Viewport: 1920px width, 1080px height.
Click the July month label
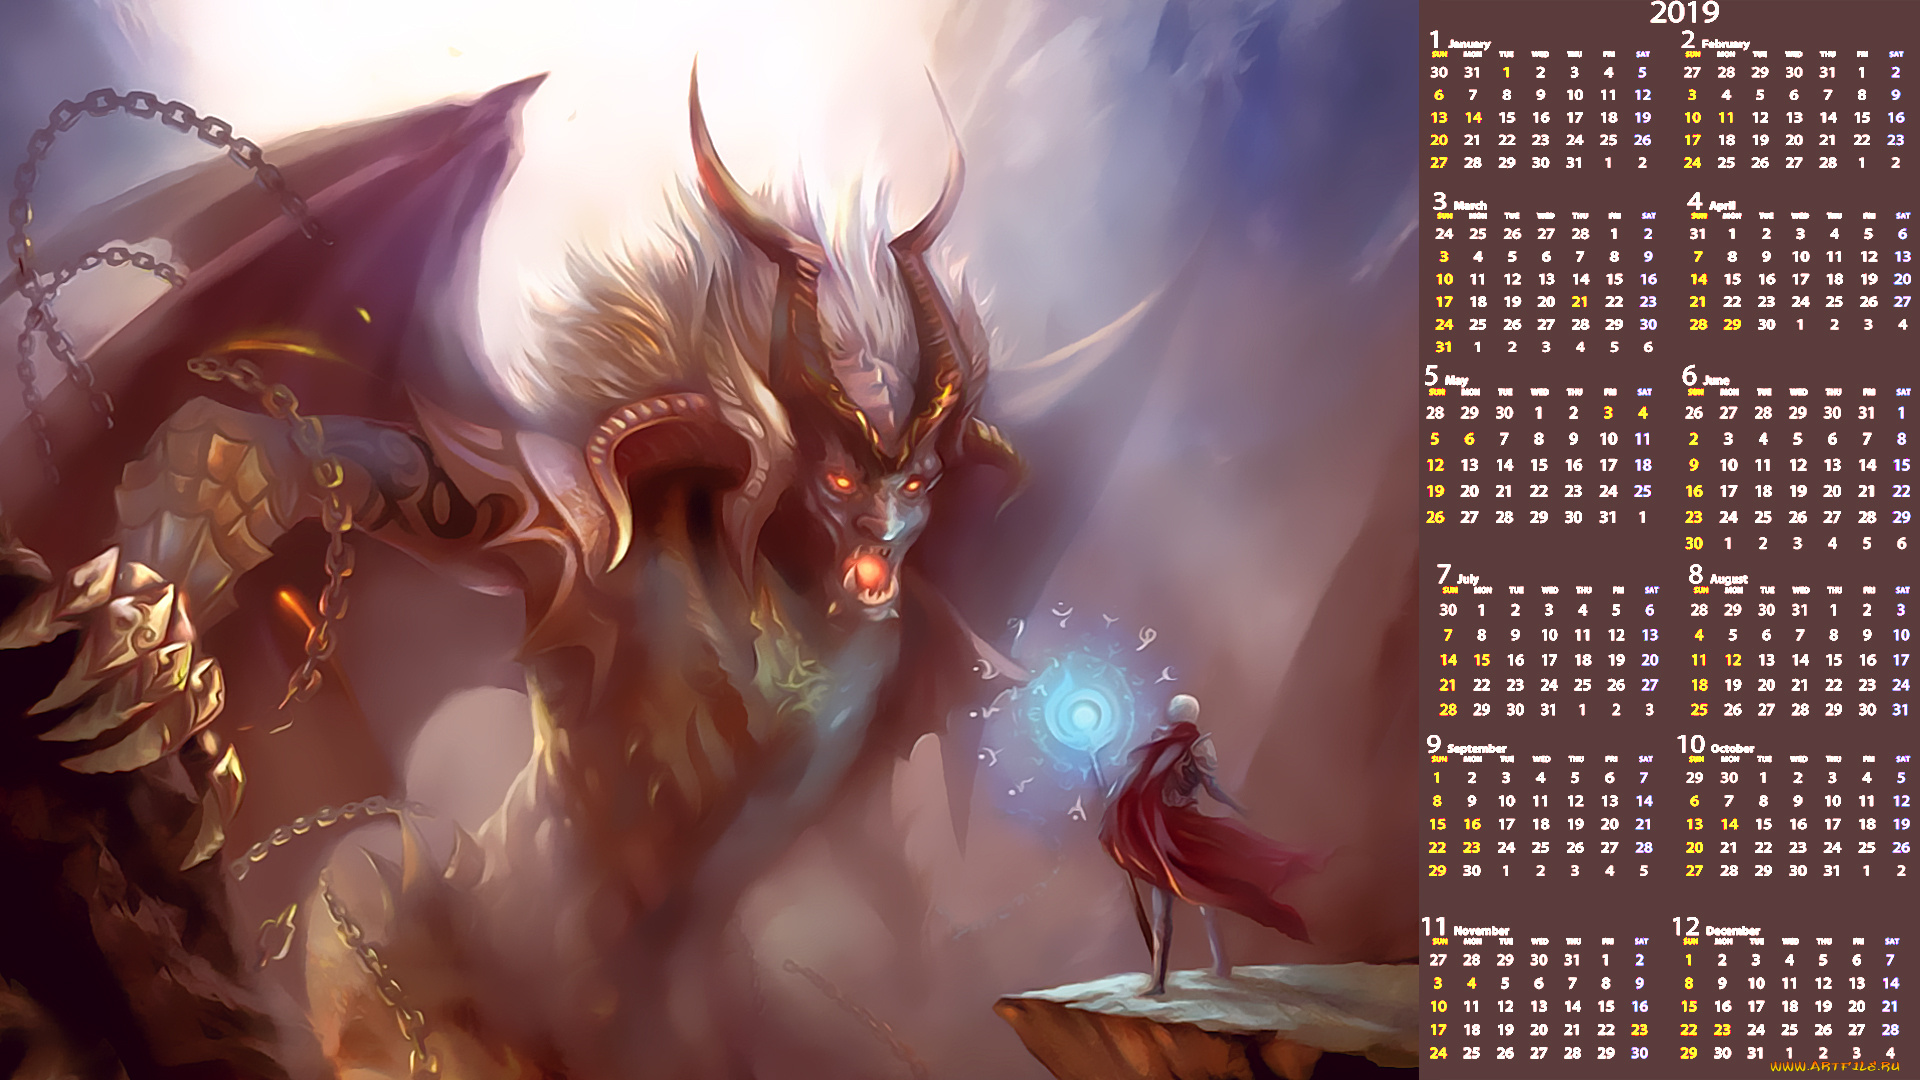[1467, 579]
